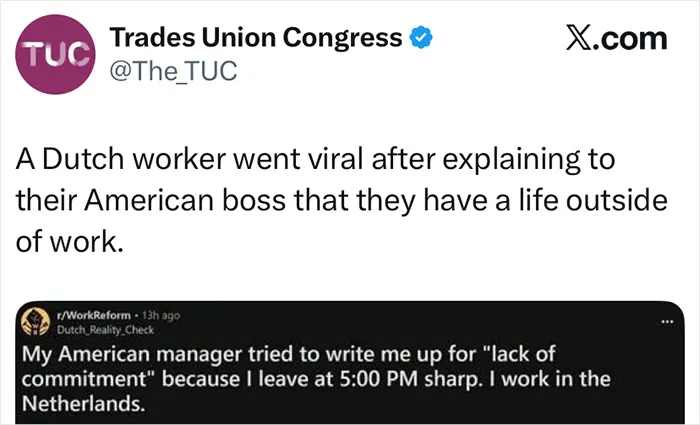Open the Trades Union Congress display name
Viewport: 700px width, 425px height.
click(x=256, y=38)
